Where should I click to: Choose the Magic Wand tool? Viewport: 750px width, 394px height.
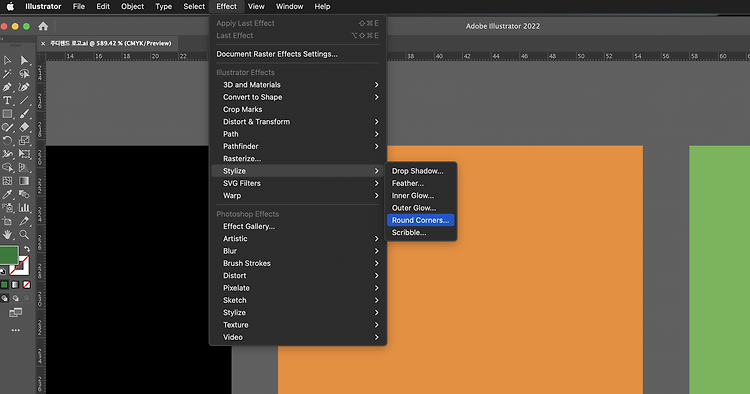(x=7, y=74)
